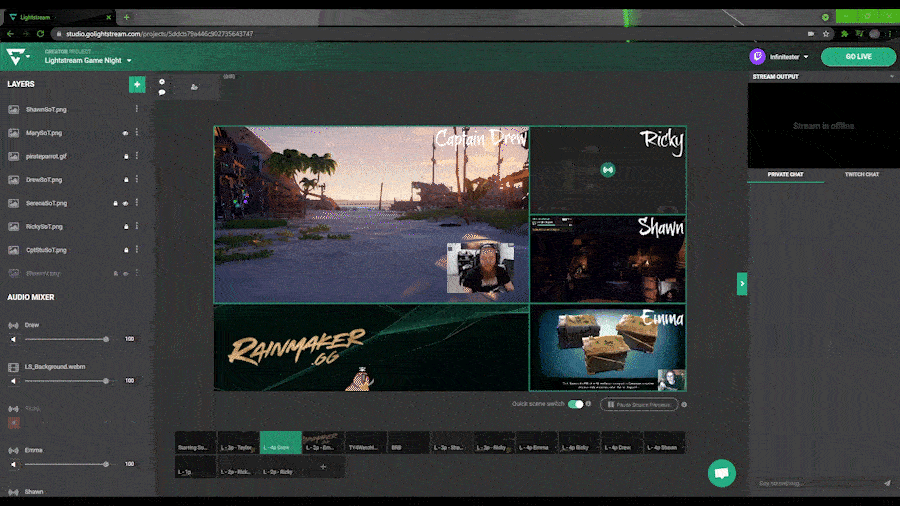Select the L - 4p Drew scene

pyautogui.click(x=621, y=443)
